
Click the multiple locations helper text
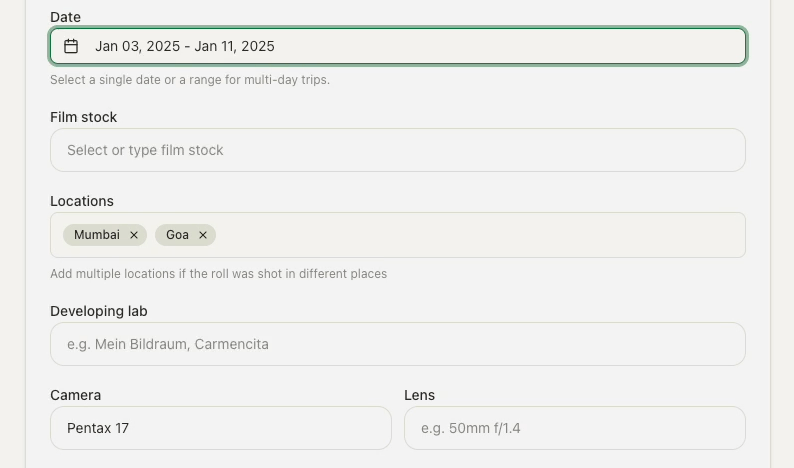(x=218, y=273)
